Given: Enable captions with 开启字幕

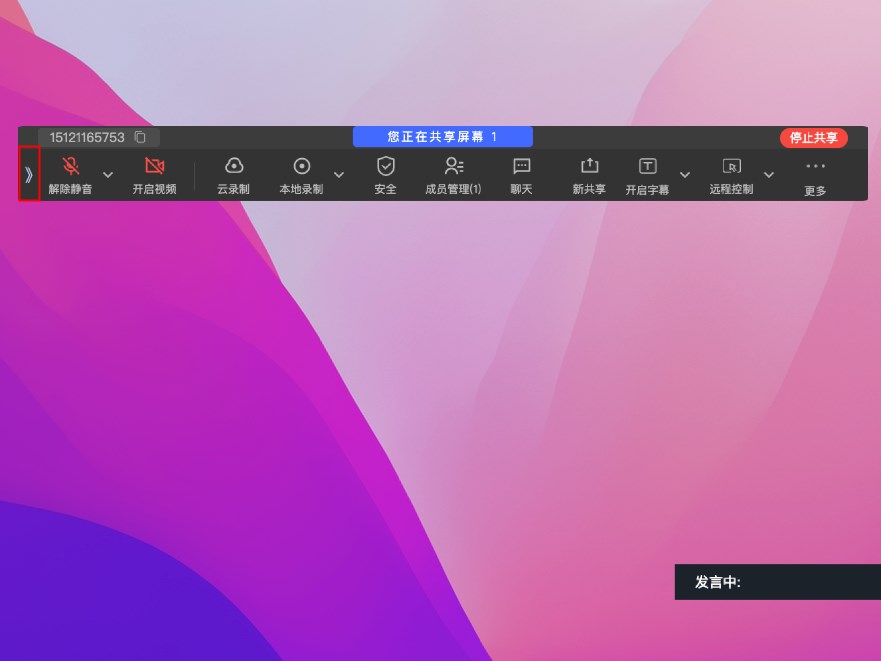Looking at the screenshot, I should tap(647, 176).
